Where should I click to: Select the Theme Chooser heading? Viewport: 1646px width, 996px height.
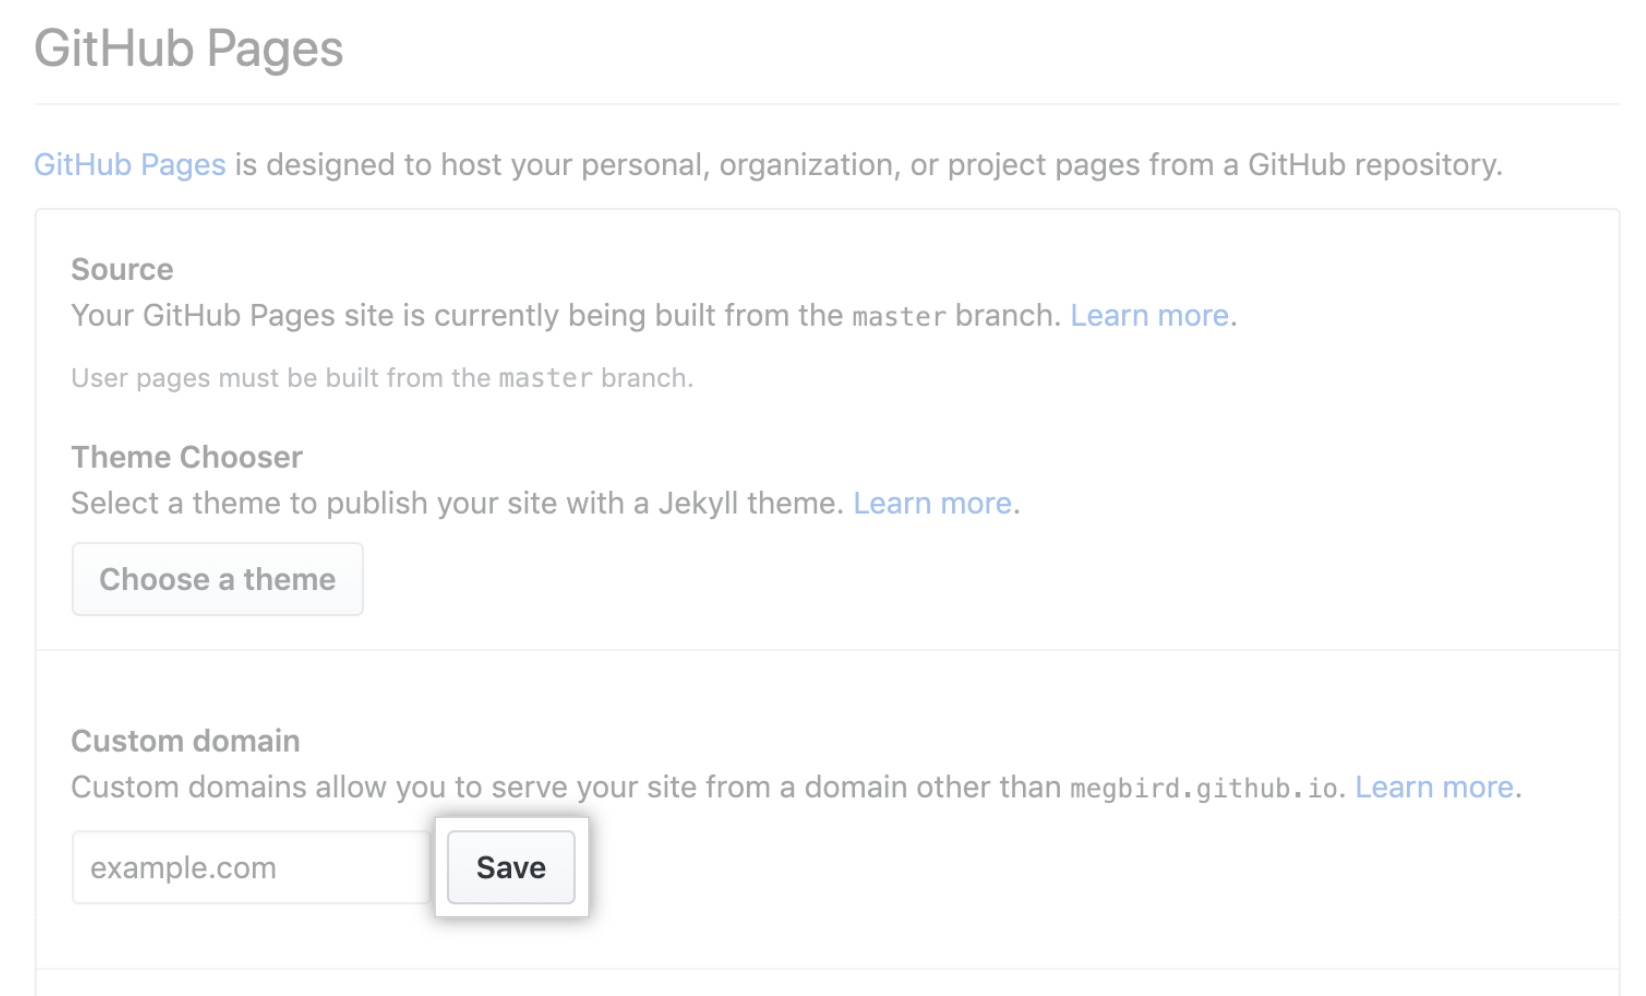(x=187, y=457)
